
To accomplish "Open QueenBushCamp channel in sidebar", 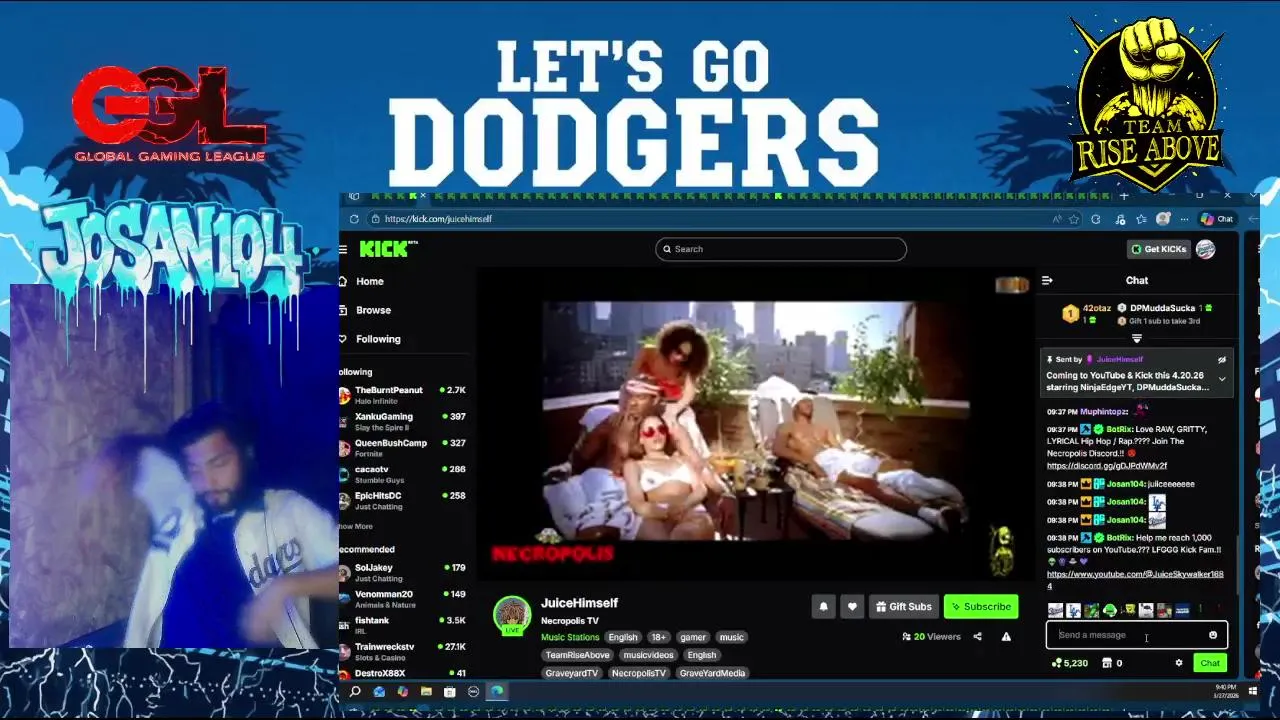I will [x=402, y=447].
